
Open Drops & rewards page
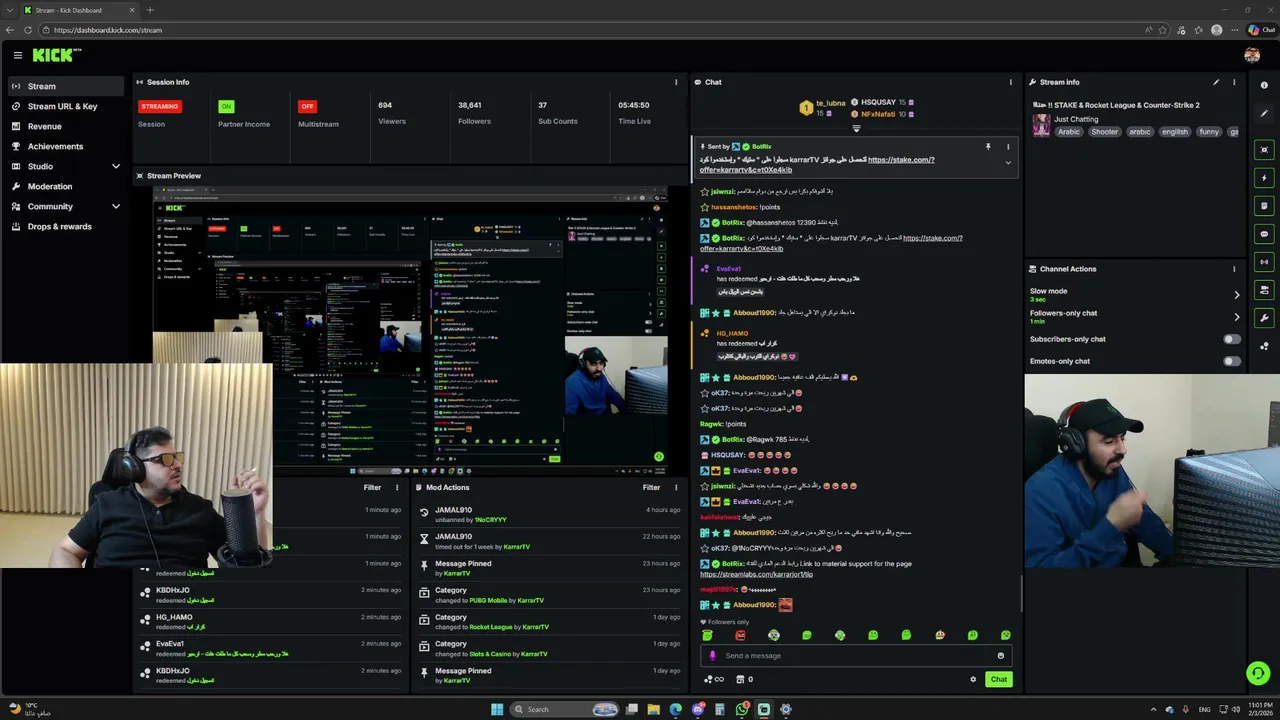point(66,226)
